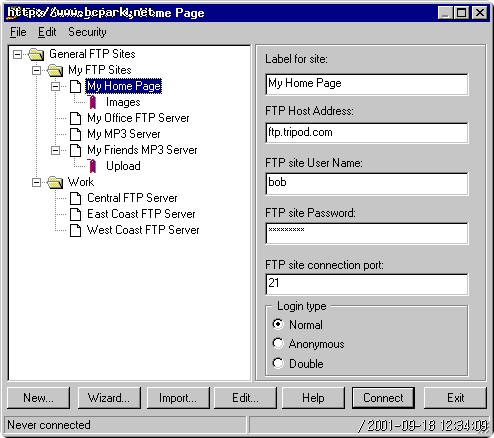Close the window with X button
Viewport: 494px width, 438px height.
click(x=480, y=13)
